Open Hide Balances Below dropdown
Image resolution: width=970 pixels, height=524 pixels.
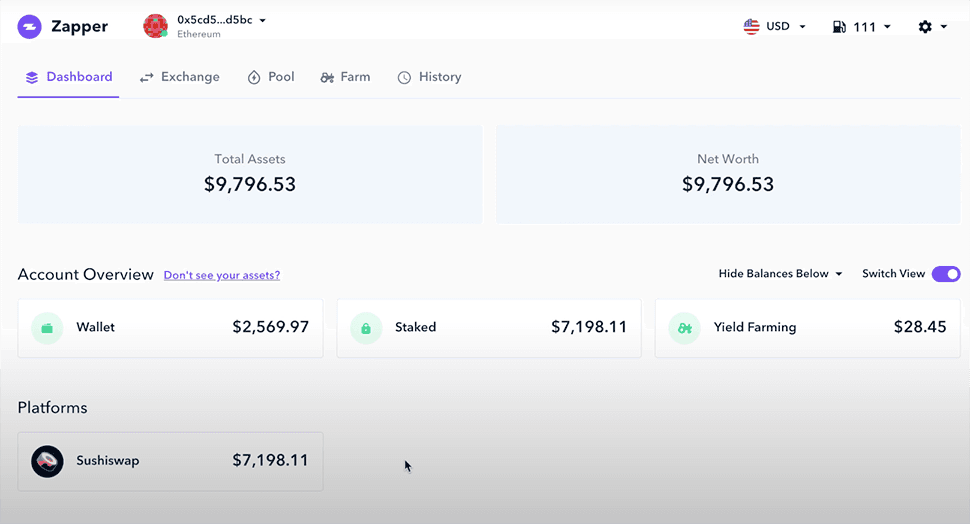780,274
